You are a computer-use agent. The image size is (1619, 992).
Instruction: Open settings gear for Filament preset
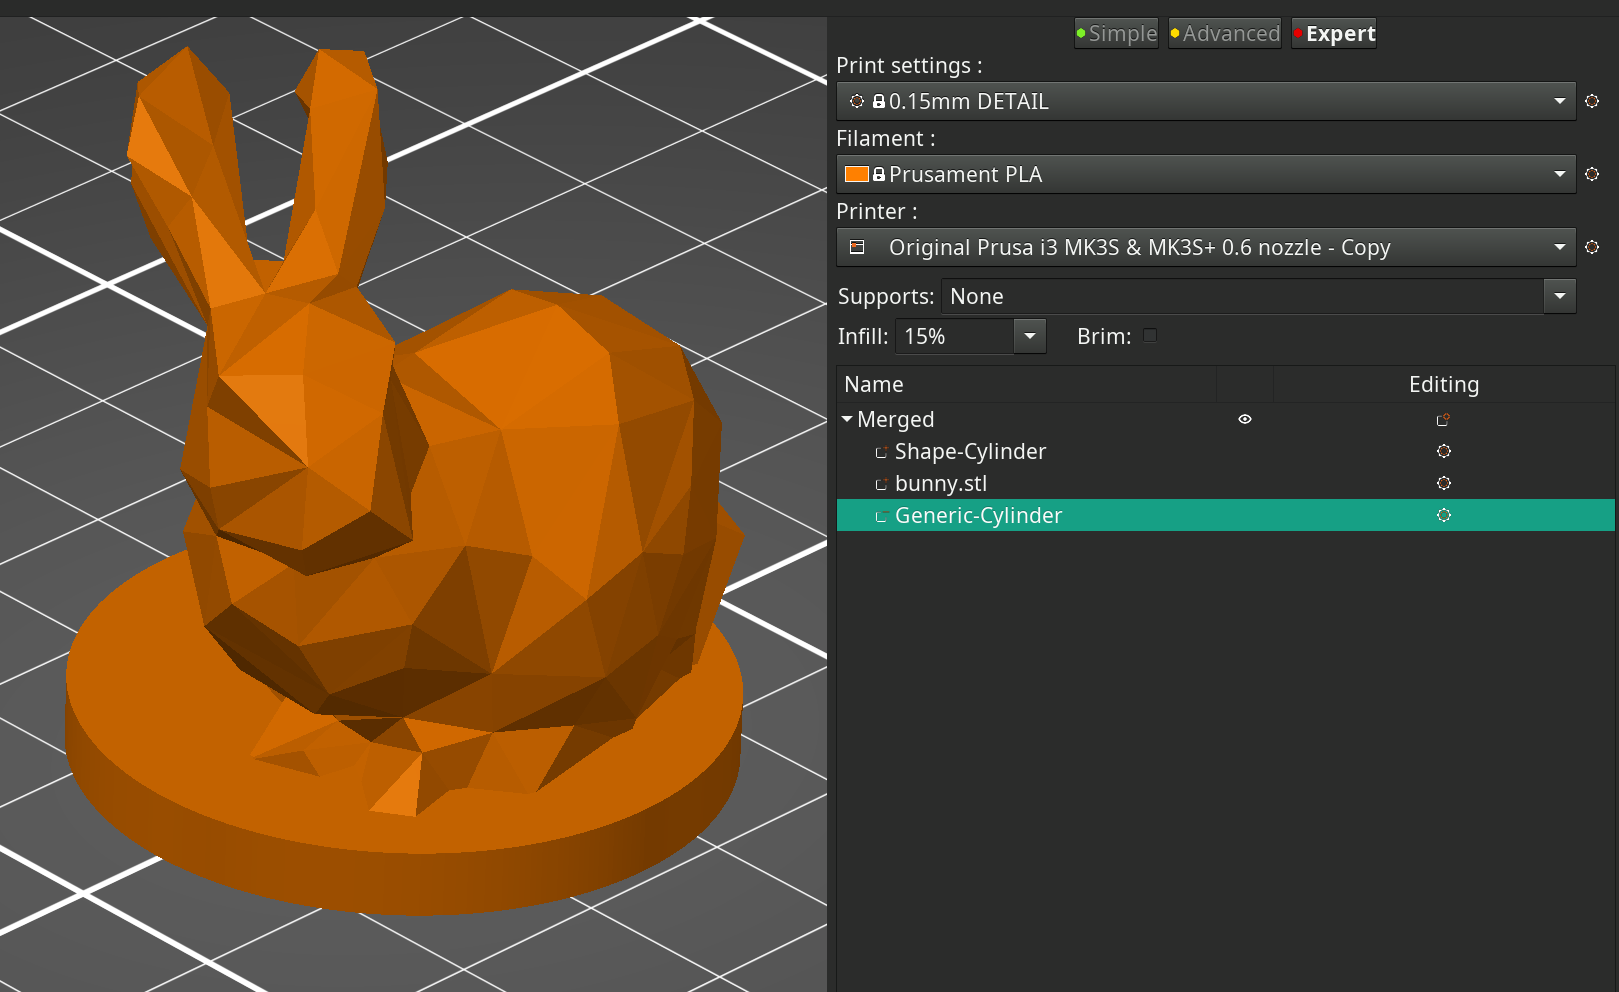[1592, 174]
